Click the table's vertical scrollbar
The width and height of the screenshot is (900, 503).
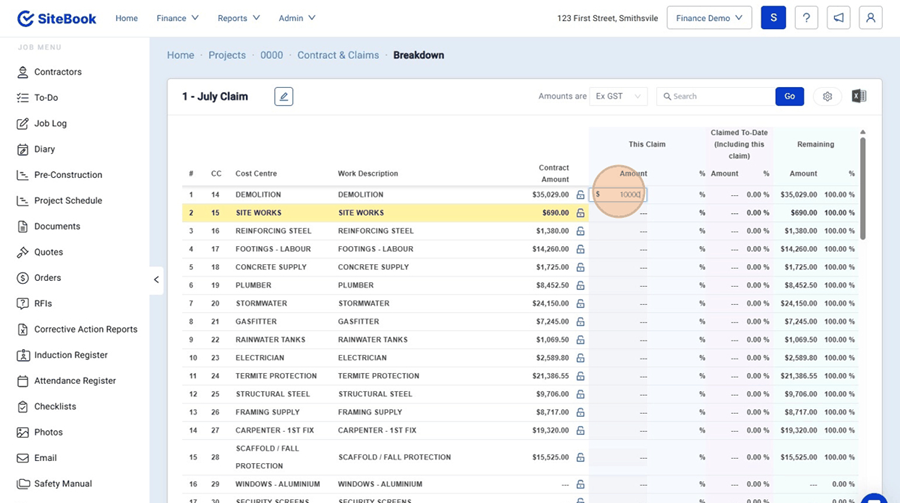pos(863,190)
